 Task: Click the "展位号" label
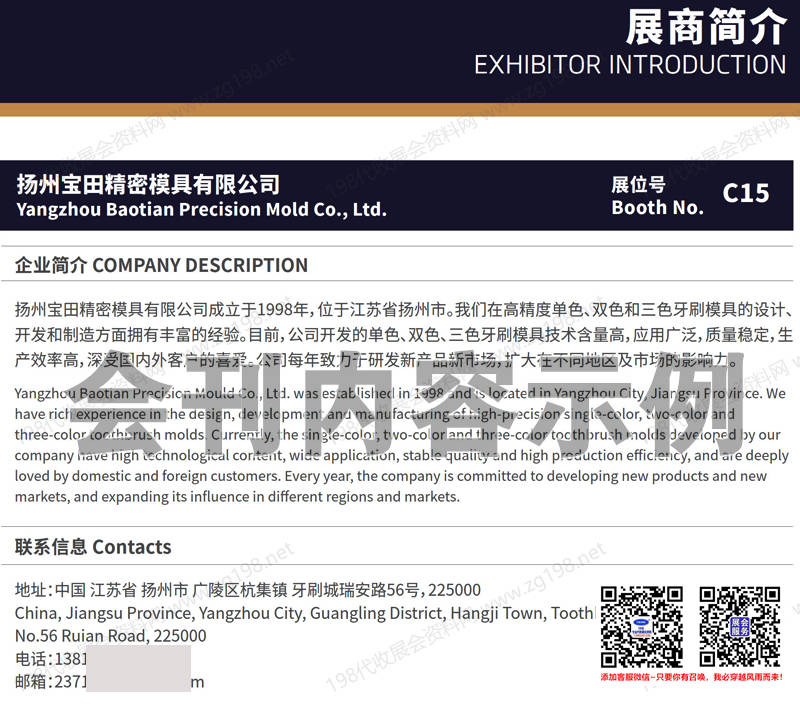point(638,184)
